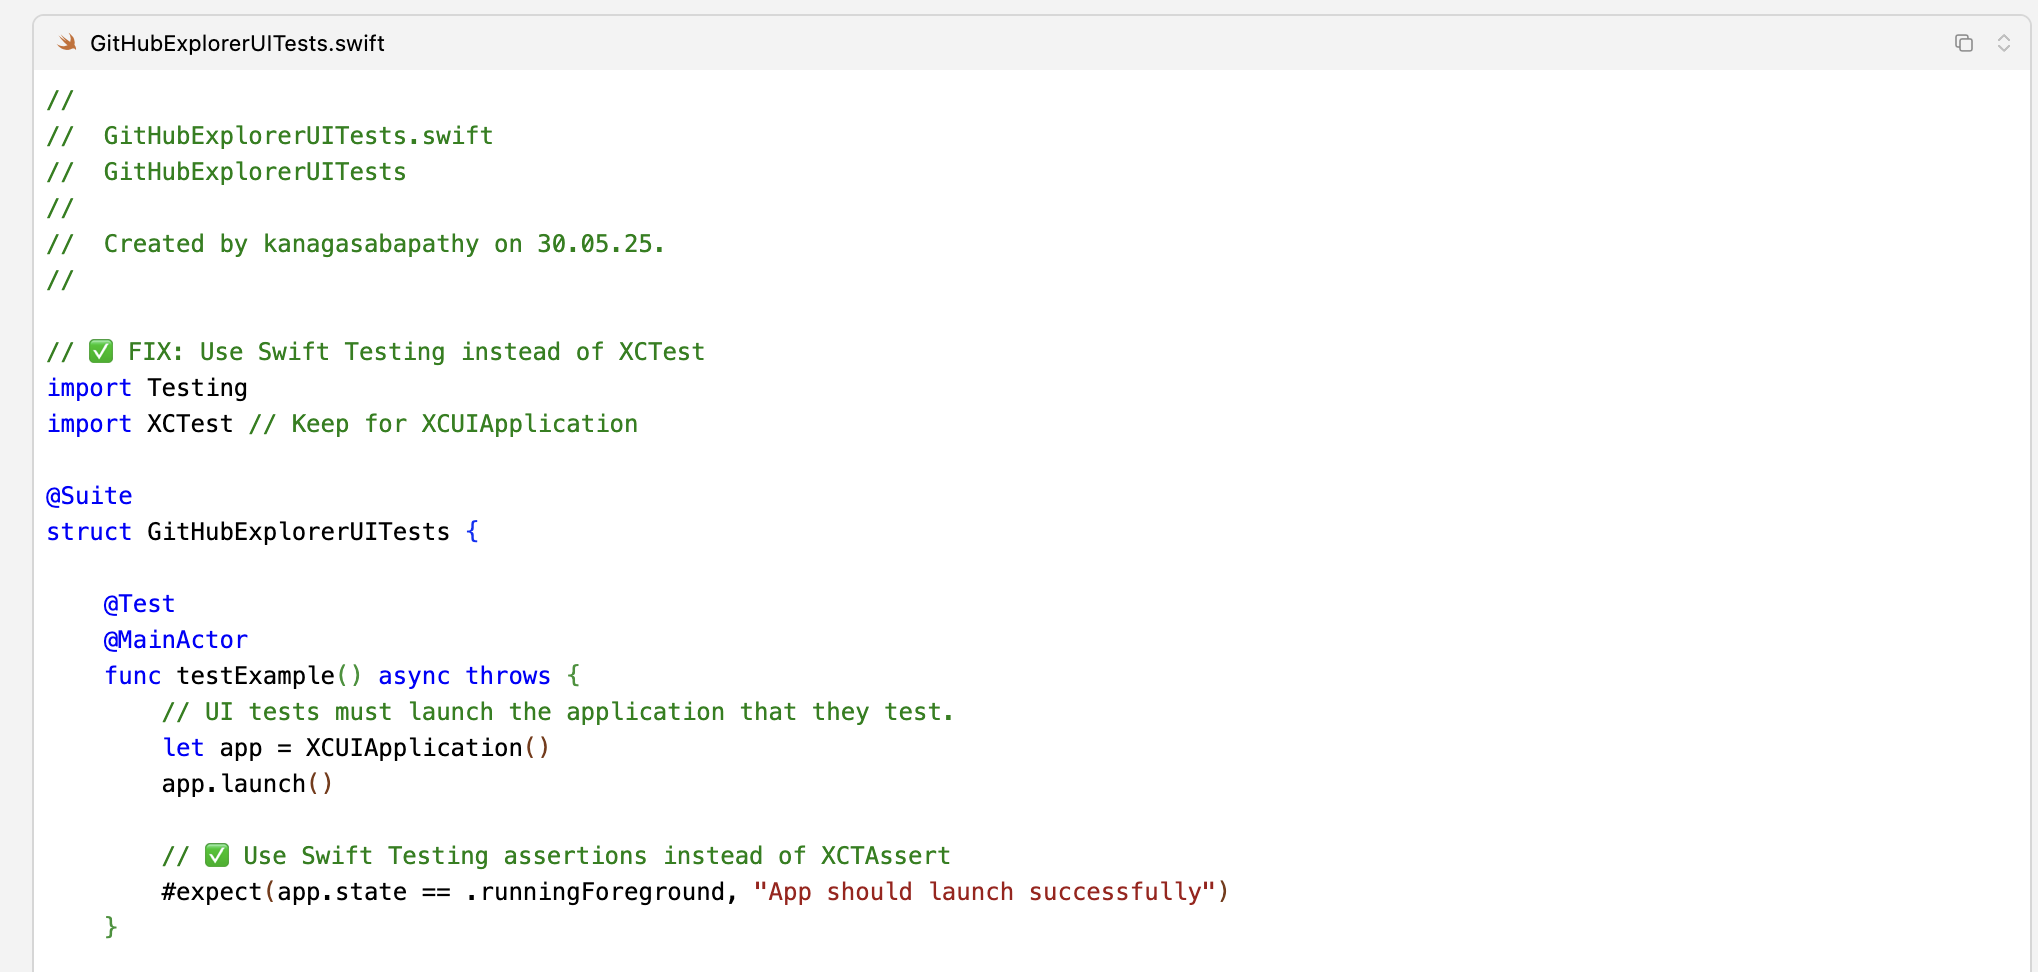
Task: Click green checkmark before 'Use Swift Testing assertions'
Action: (217, 855)
